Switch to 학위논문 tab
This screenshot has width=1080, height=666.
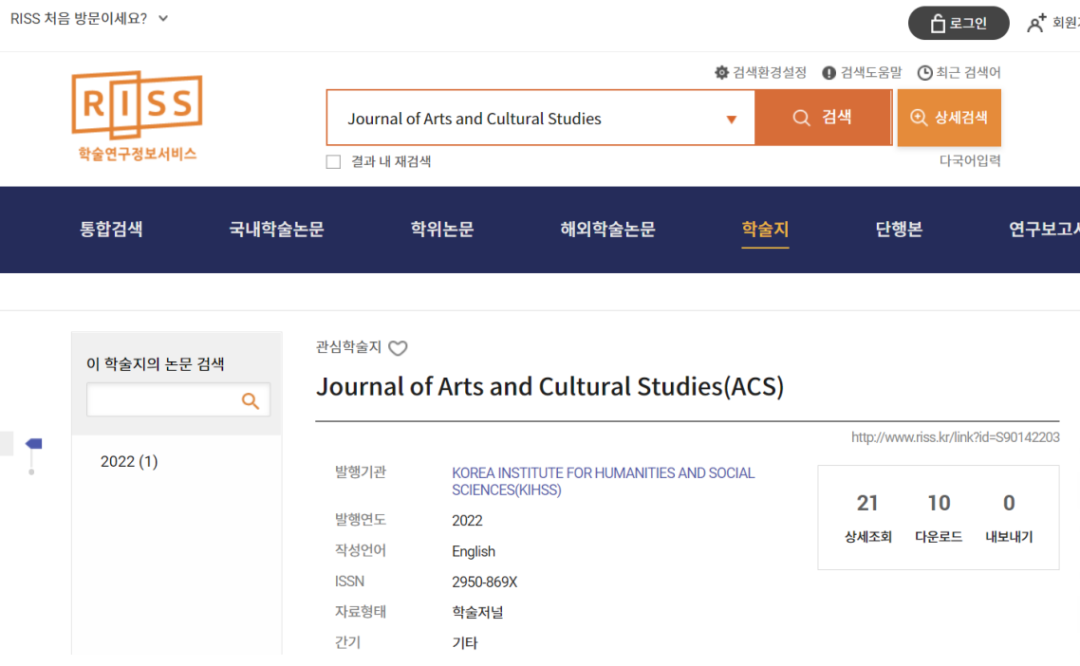click(442, 229)
